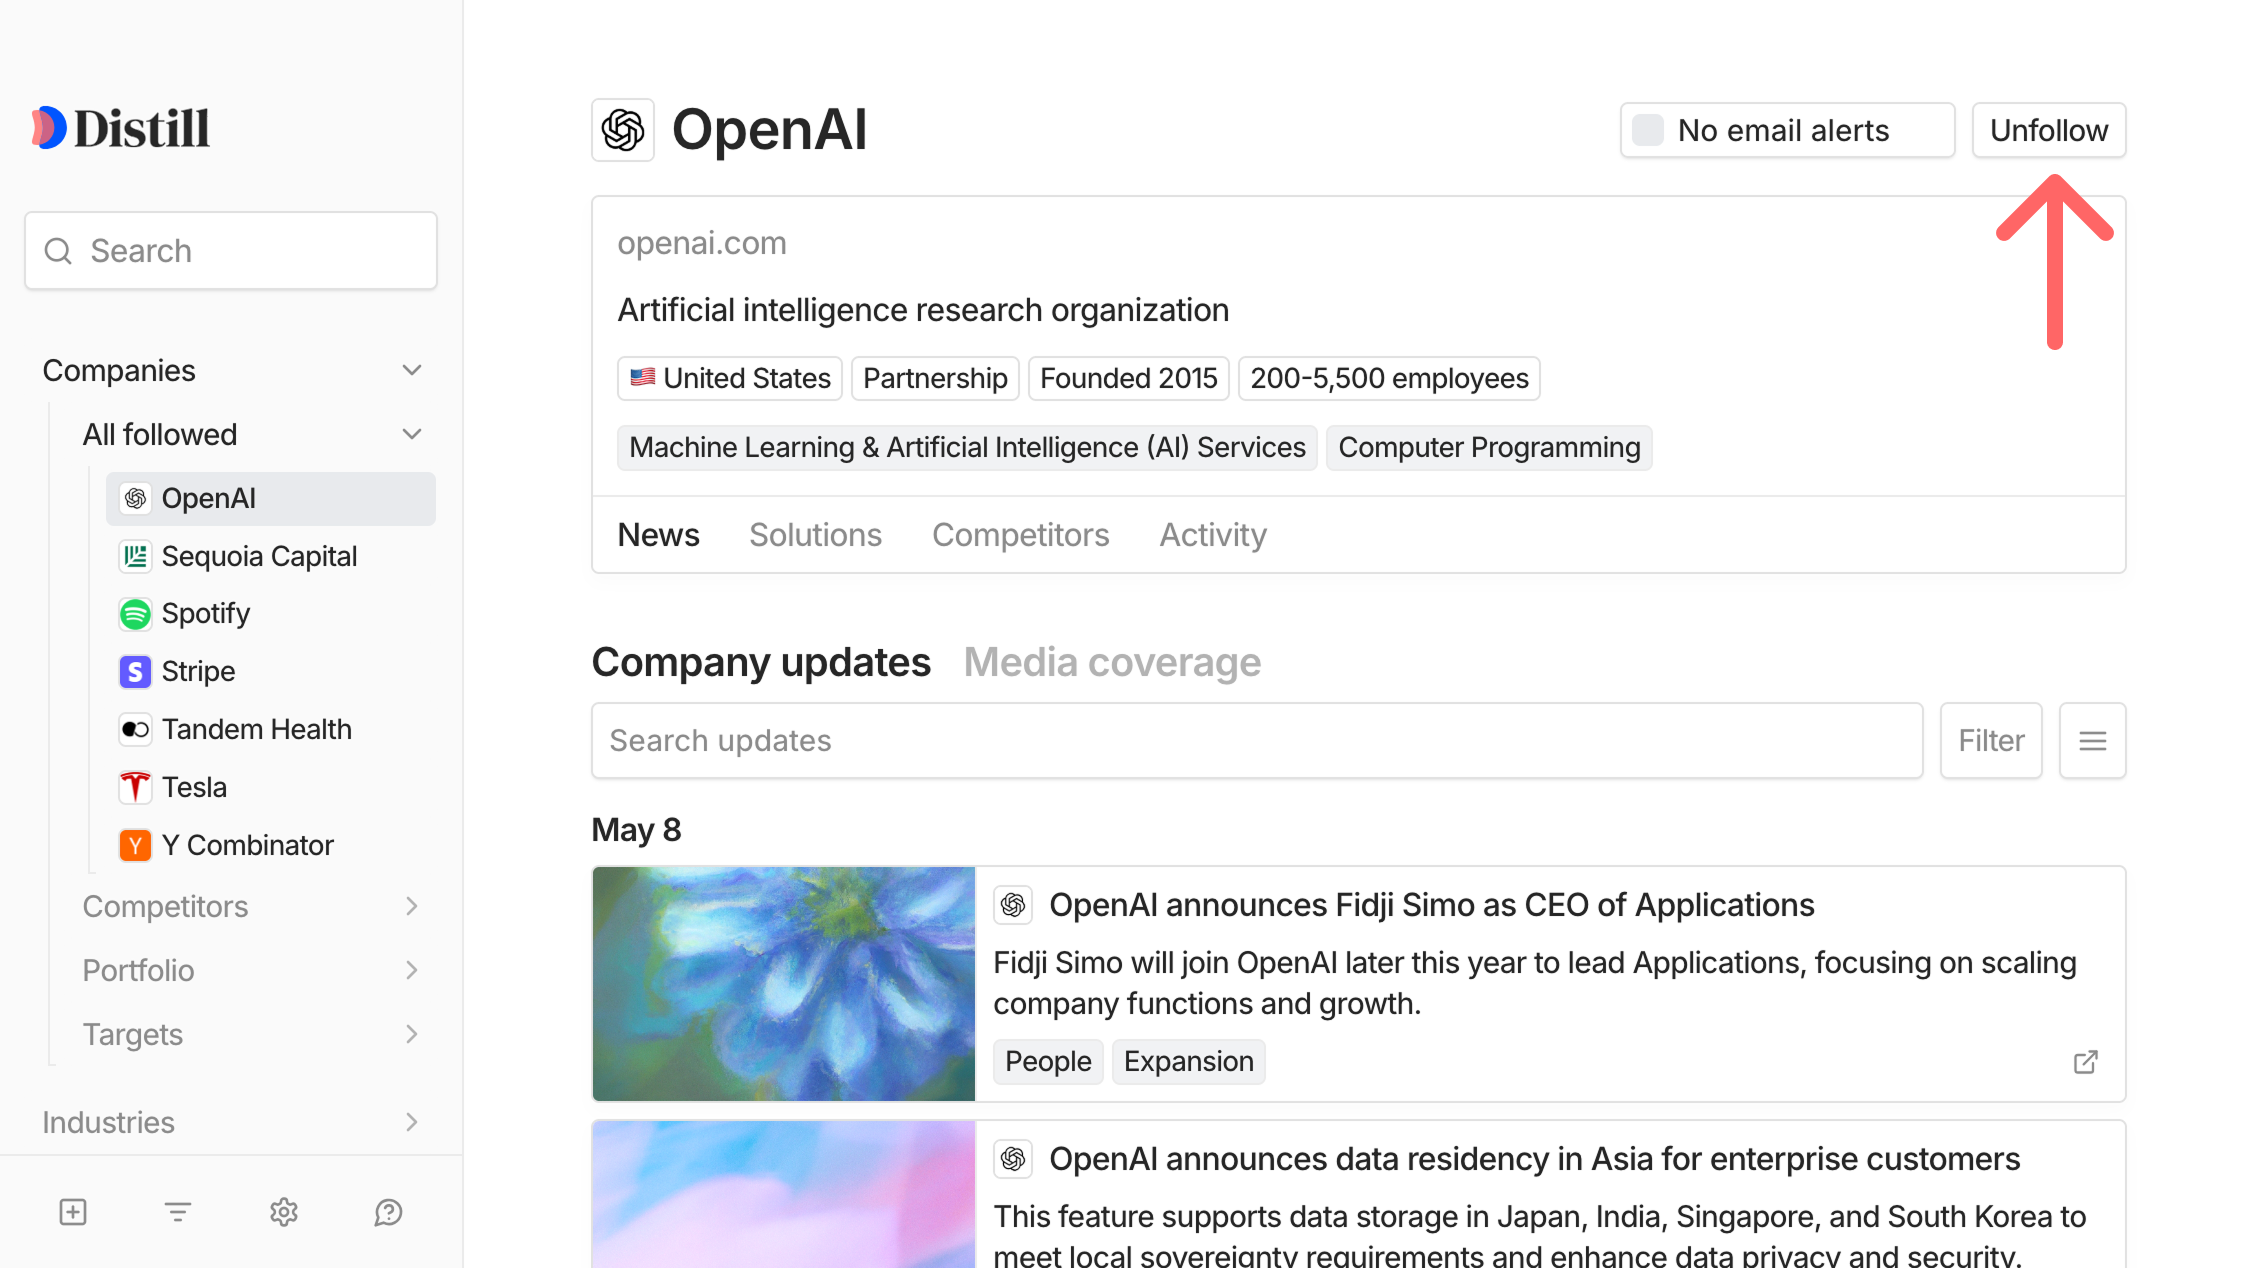Toggle the list layout icon beside Filter
Image resolution: width=2254 pixels, height=1268 pixels.
click(2092, 740)
